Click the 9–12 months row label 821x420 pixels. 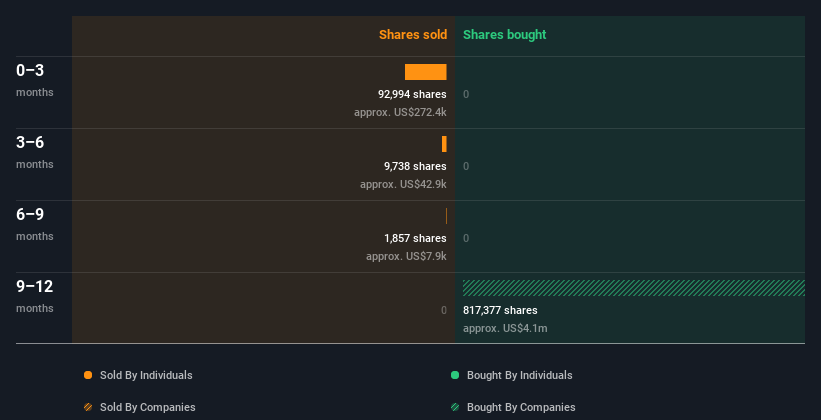35,296
